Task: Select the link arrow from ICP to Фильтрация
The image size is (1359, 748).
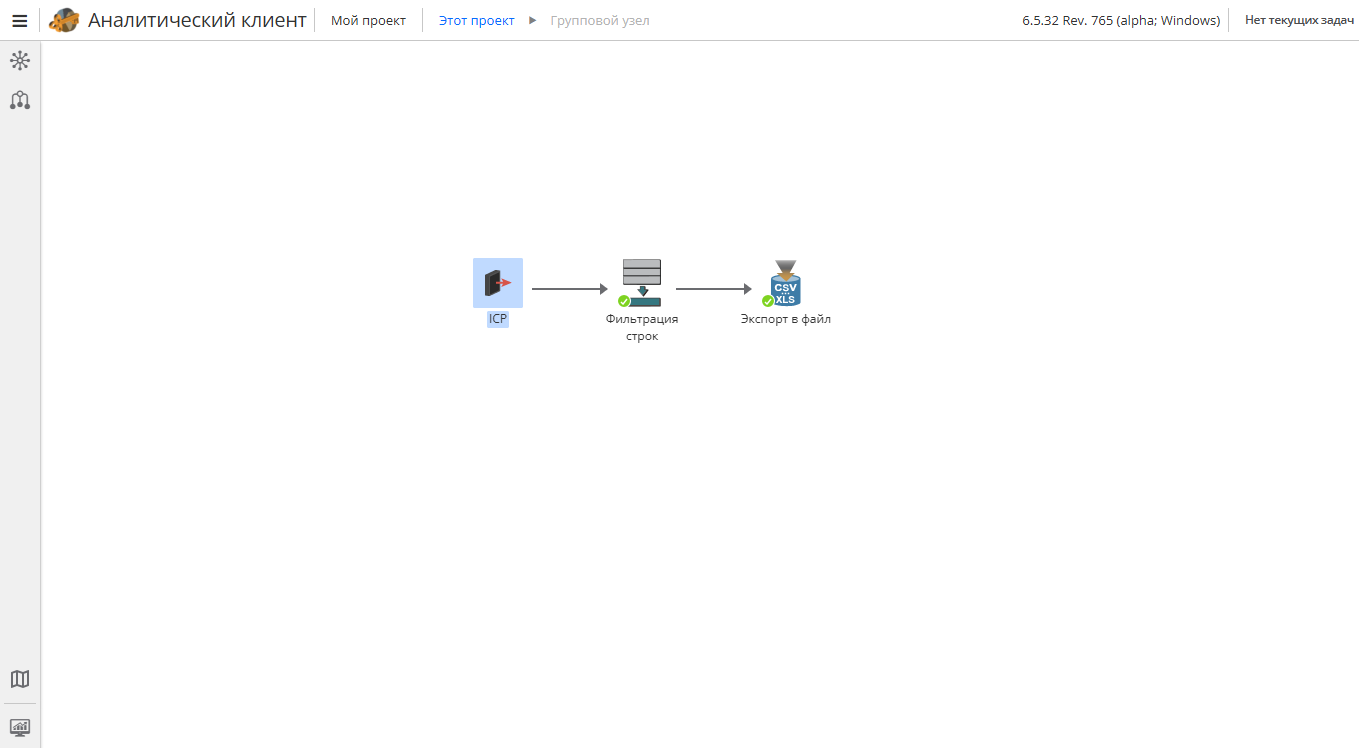Action: 570,289
